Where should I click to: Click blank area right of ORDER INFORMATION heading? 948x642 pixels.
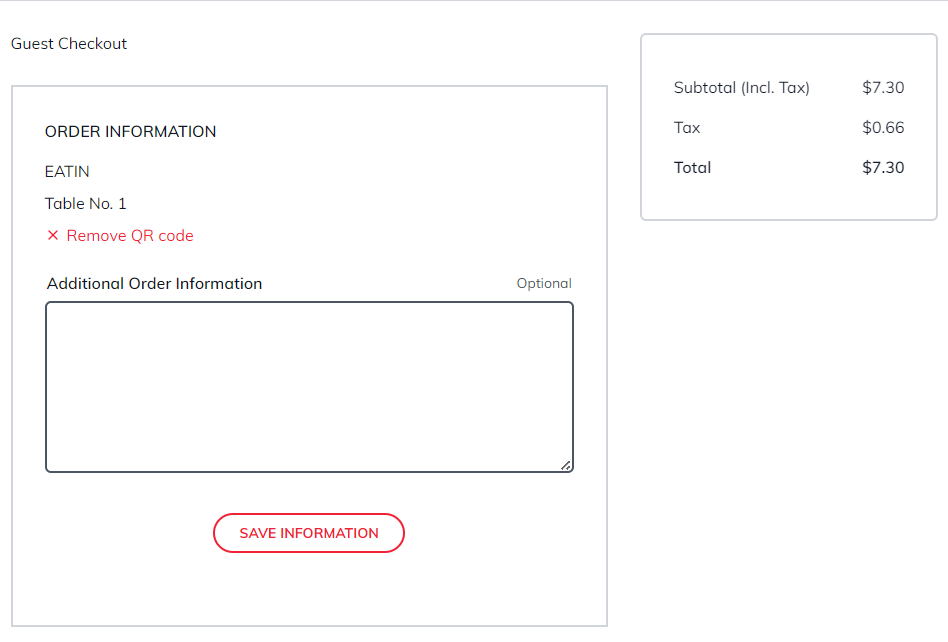point(400,132)
